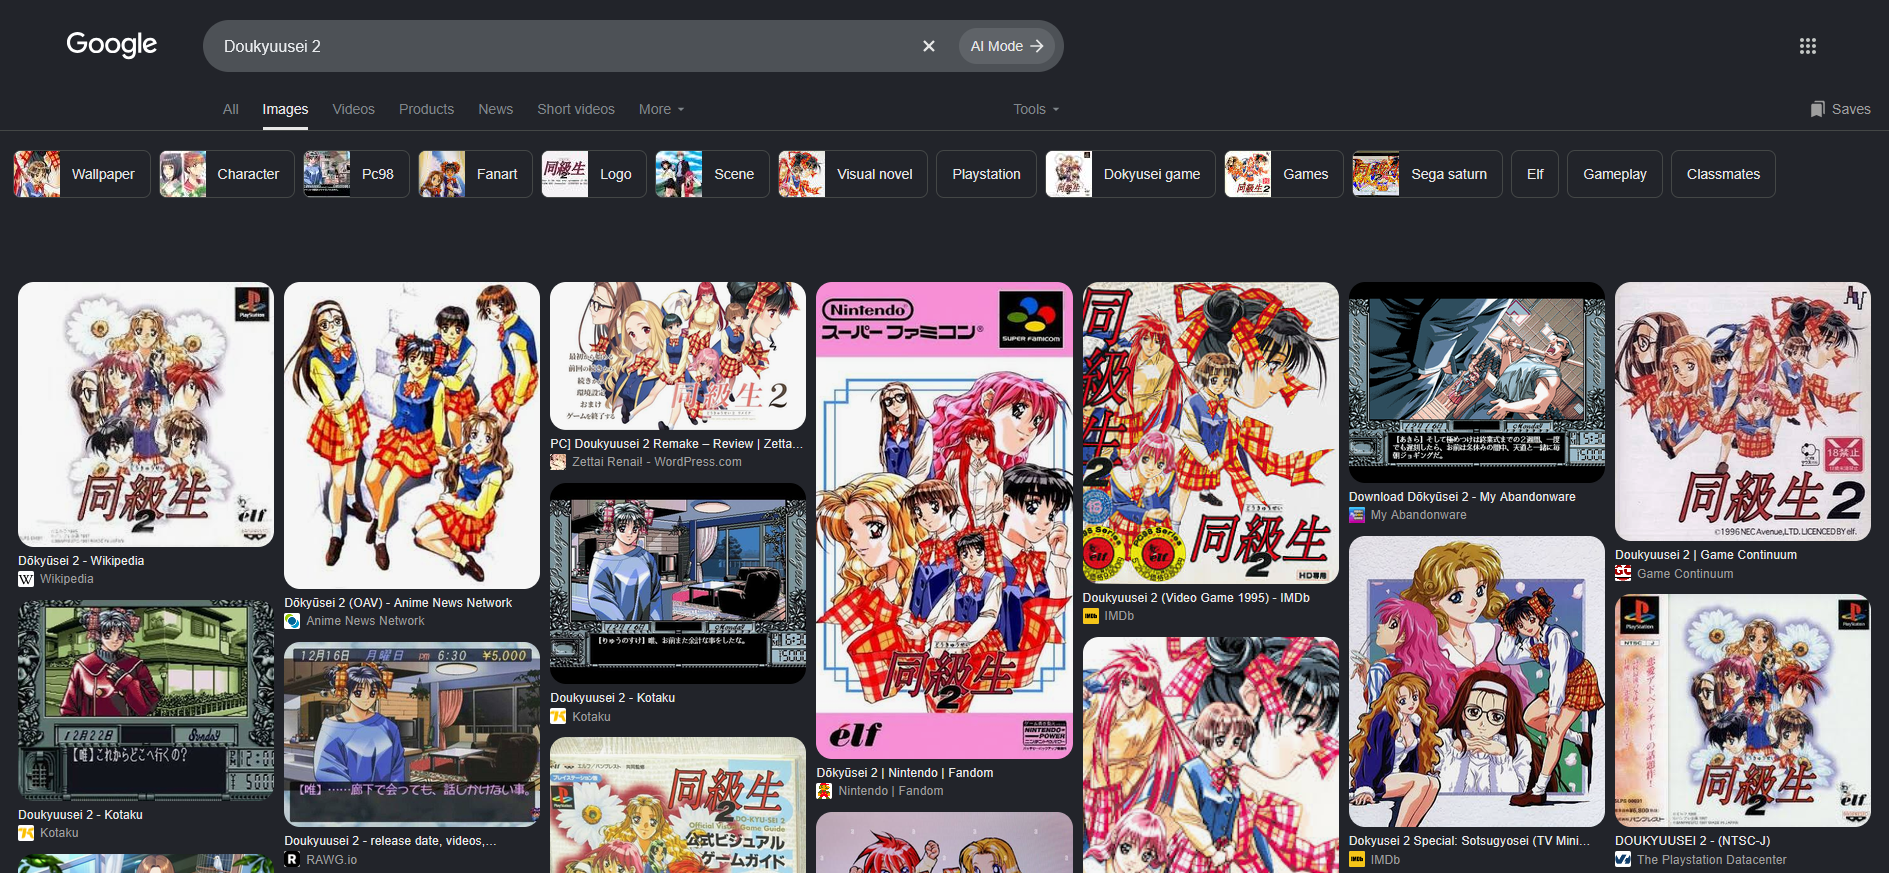1889x873 pixels.
Task: Choose the Gameplay filter chip
Action: coord(1615,174)
